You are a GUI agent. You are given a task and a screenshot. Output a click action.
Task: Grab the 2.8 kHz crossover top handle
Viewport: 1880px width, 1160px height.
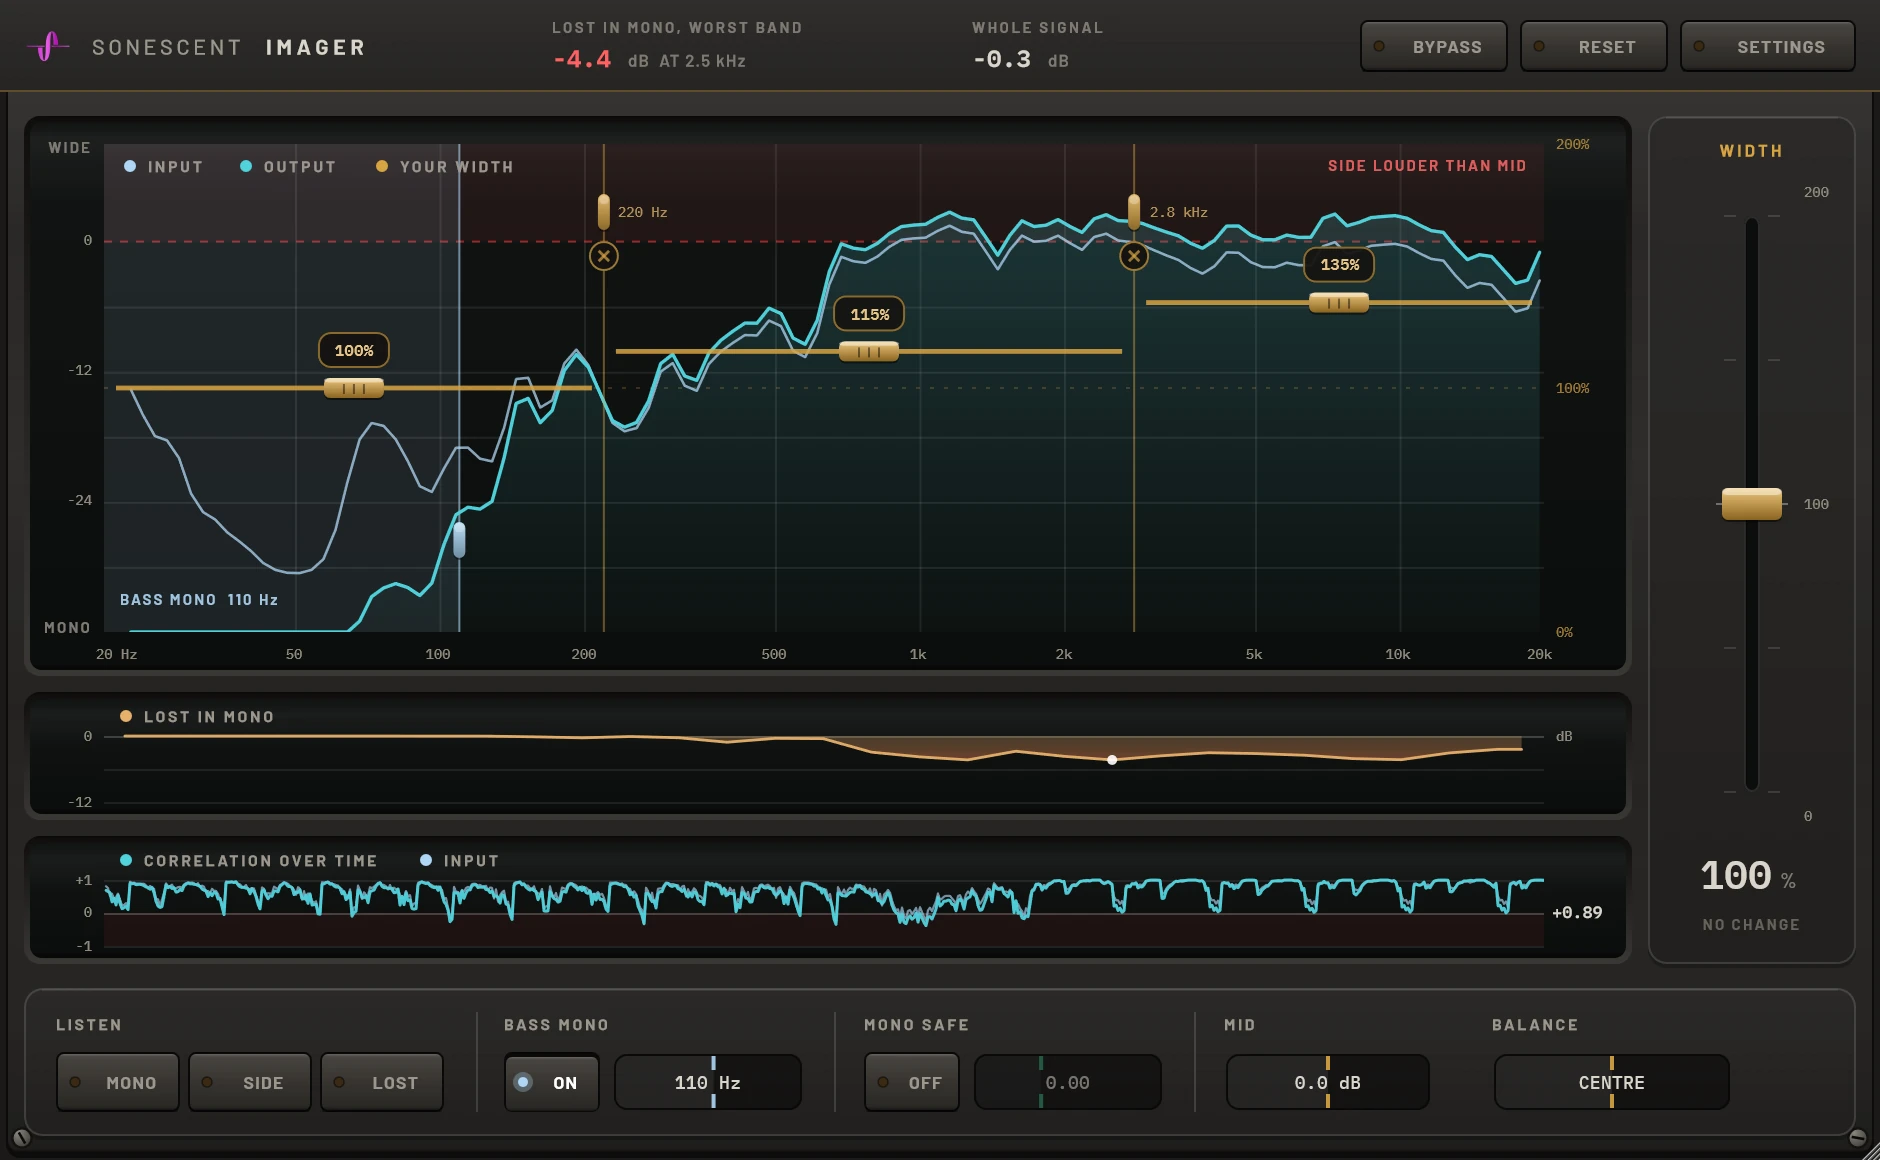pos(1133,212)
